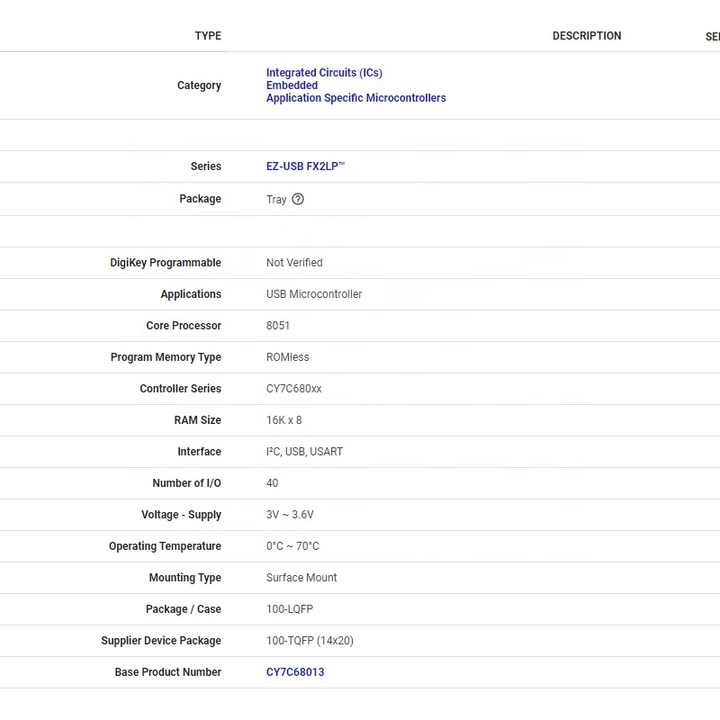720x720 pixels.
Task: Click the I²C, USB, USART interface value
Action: (x=304, y=452)
